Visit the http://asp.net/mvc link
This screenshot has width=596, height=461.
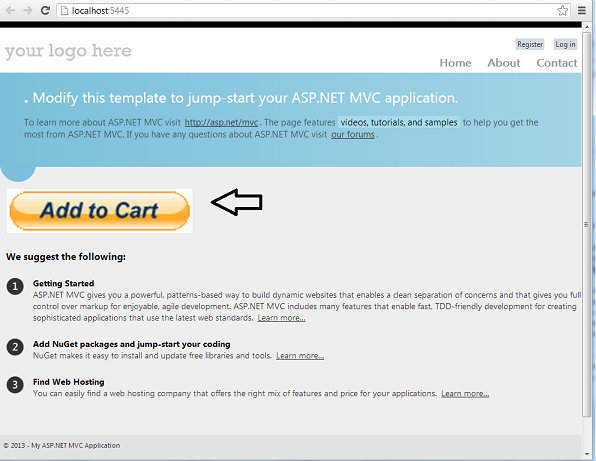pyautogui.click(x=221, y=122)
